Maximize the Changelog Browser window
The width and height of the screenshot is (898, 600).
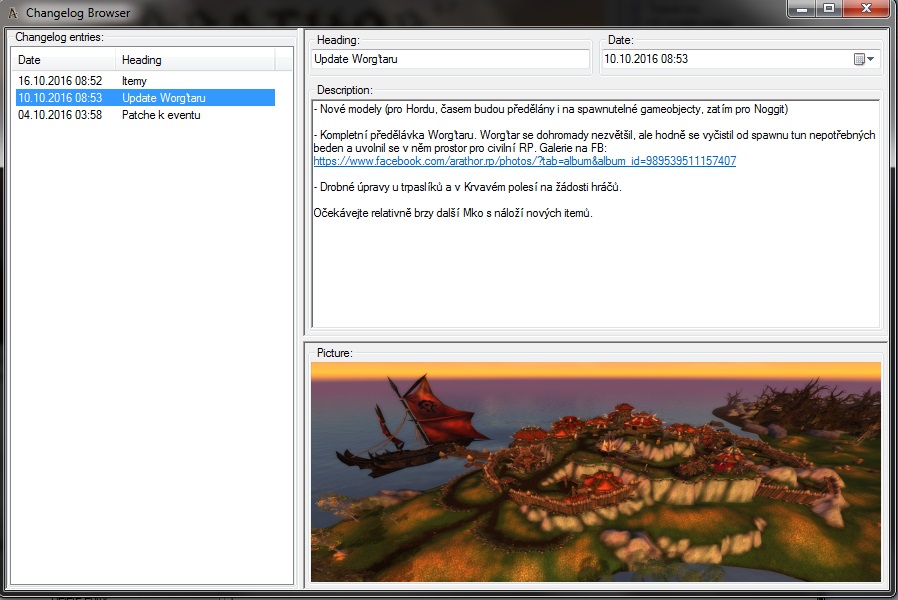click(829, 9)
